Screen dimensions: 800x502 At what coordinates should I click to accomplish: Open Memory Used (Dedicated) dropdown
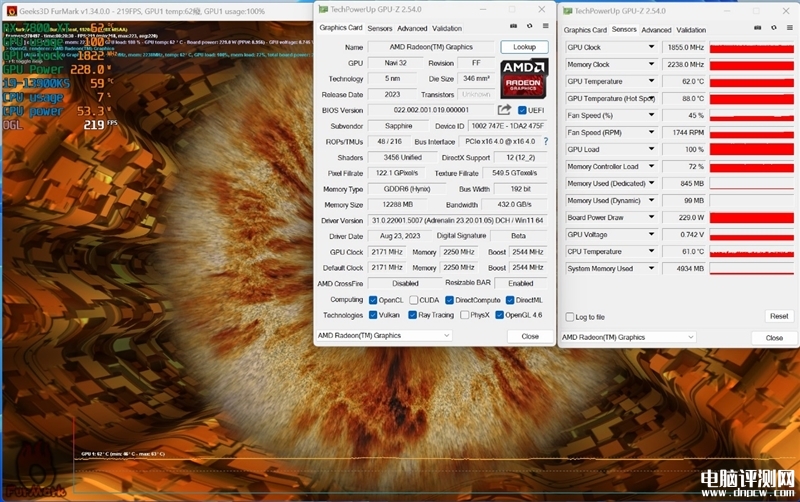click(x=652, y=183)
